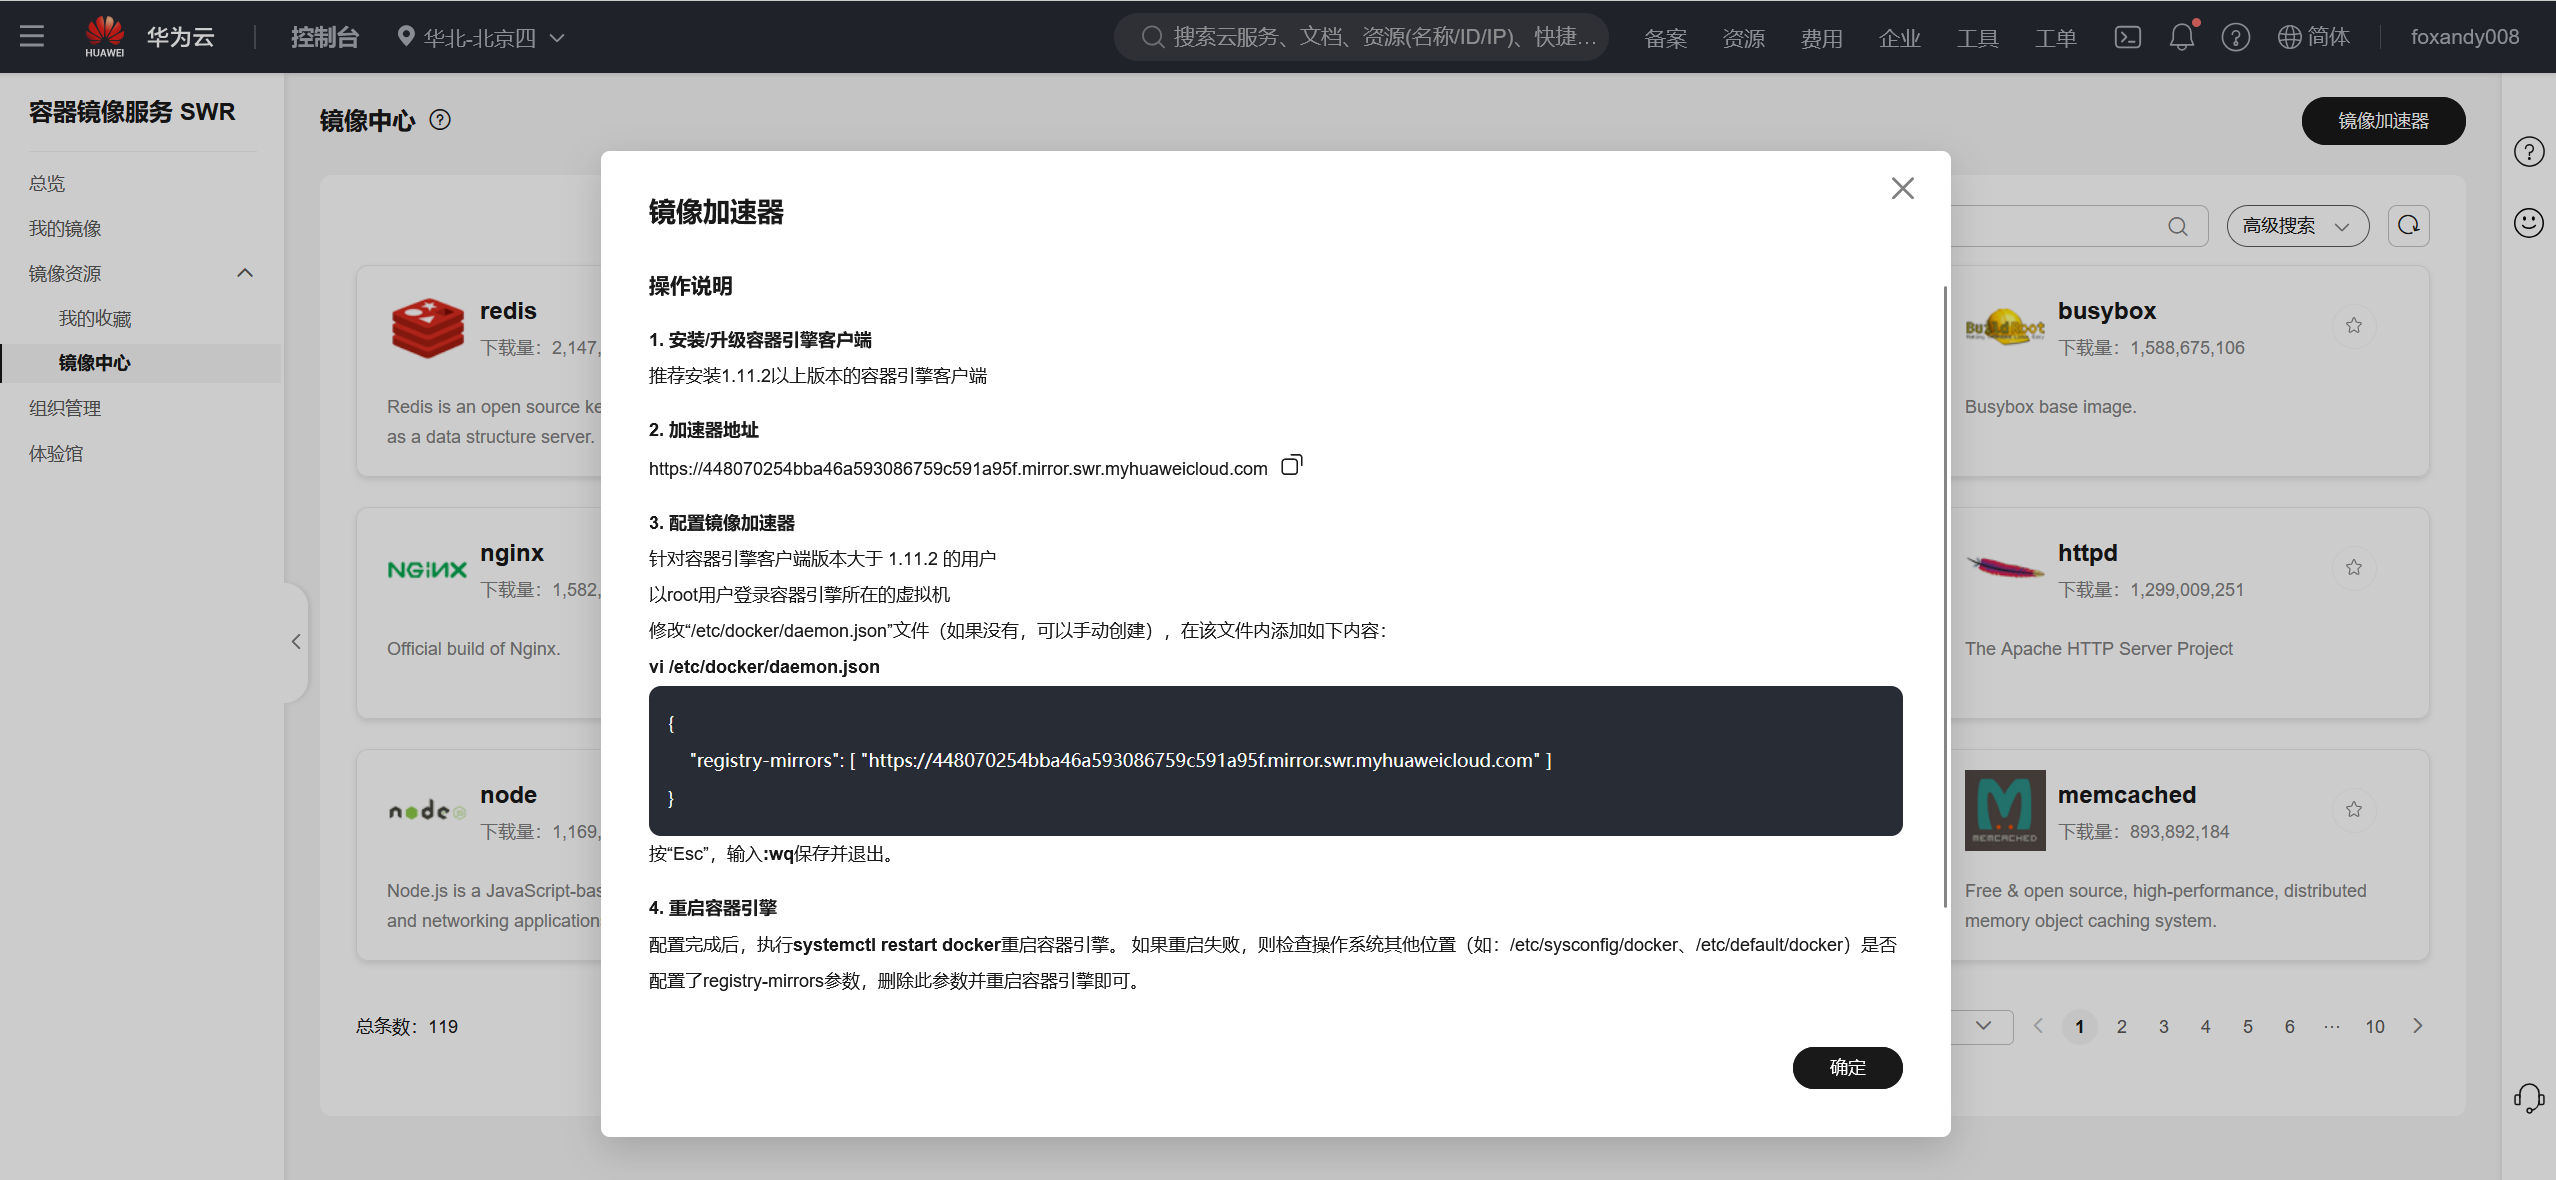Open the 费用 menu
Screen dimensions: 2556x1180
coord(1822,37)
